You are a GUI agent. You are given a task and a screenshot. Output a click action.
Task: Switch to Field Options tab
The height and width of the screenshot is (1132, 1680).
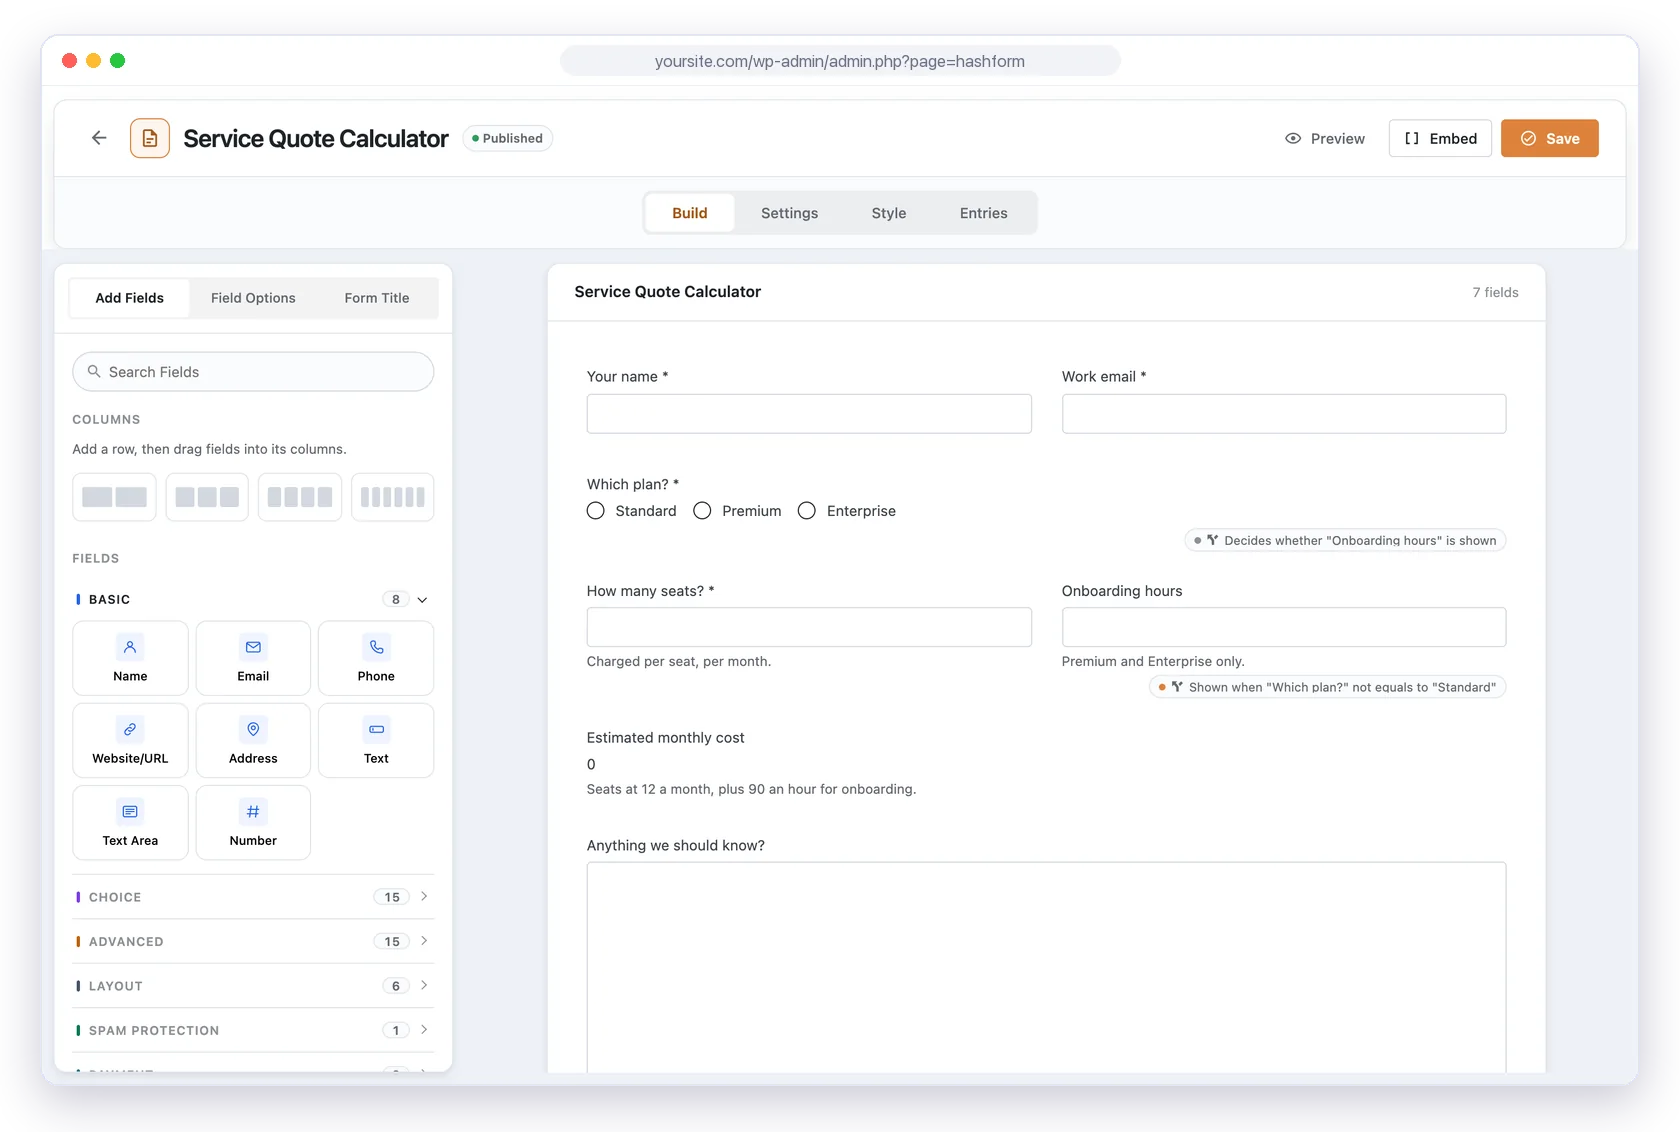pos(253,298)
